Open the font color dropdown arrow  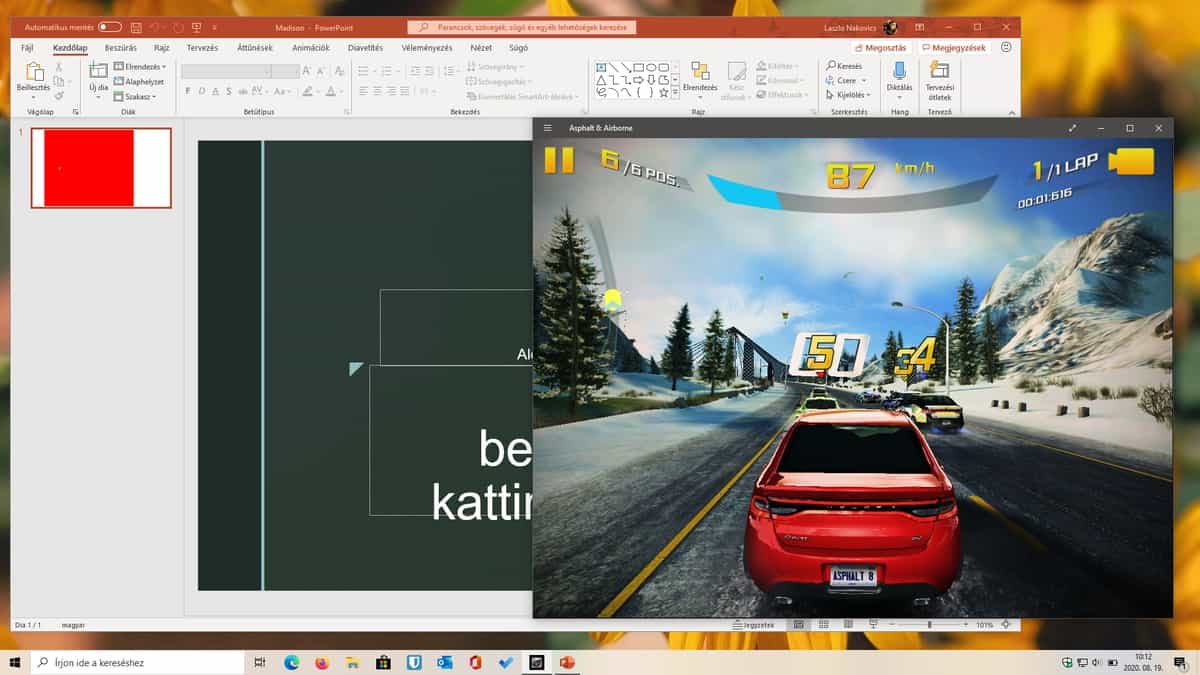click(342, 91)
